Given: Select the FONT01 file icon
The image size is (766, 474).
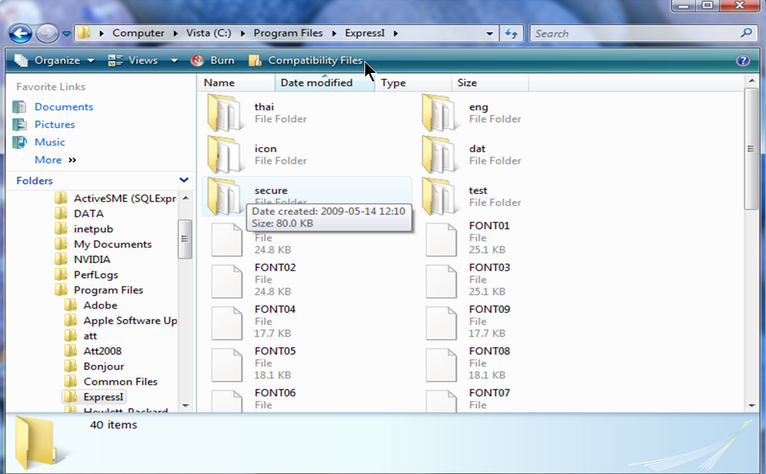Looking at the screenshot, I should (x=441, y=239).
